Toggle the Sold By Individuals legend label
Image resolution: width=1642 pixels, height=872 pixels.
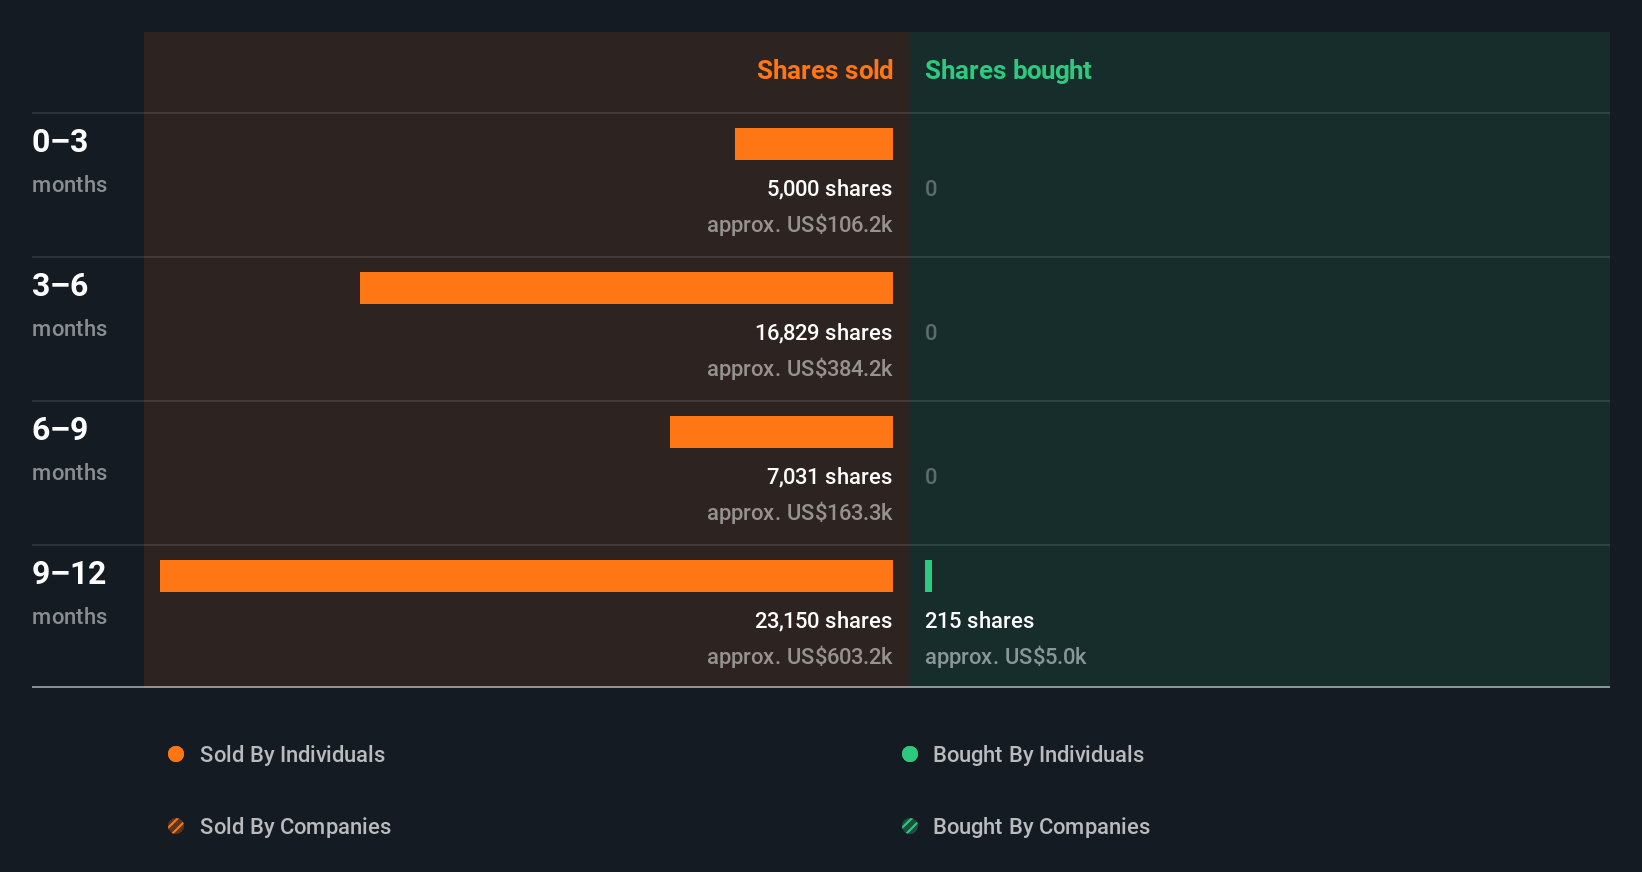click(x=292, y=754)
